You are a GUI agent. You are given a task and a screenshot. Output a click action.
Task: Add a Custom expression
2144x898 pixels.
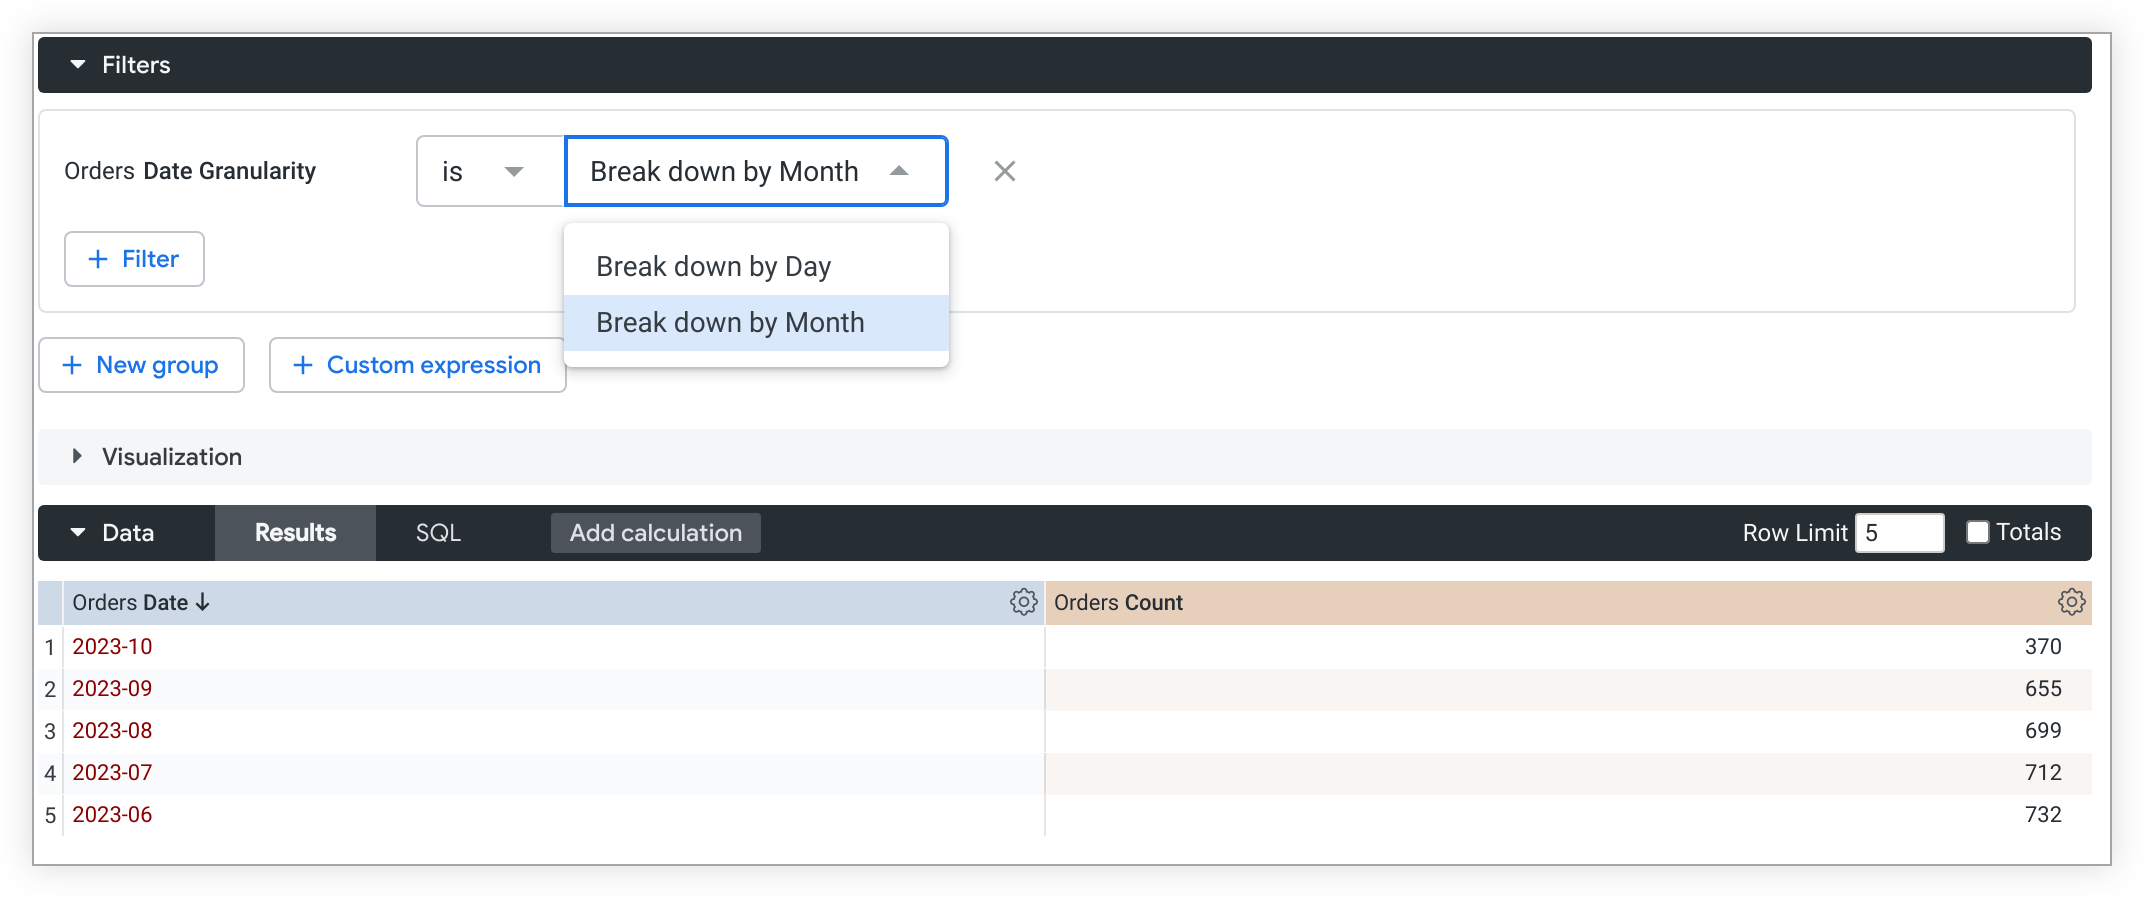click(417, 365)
